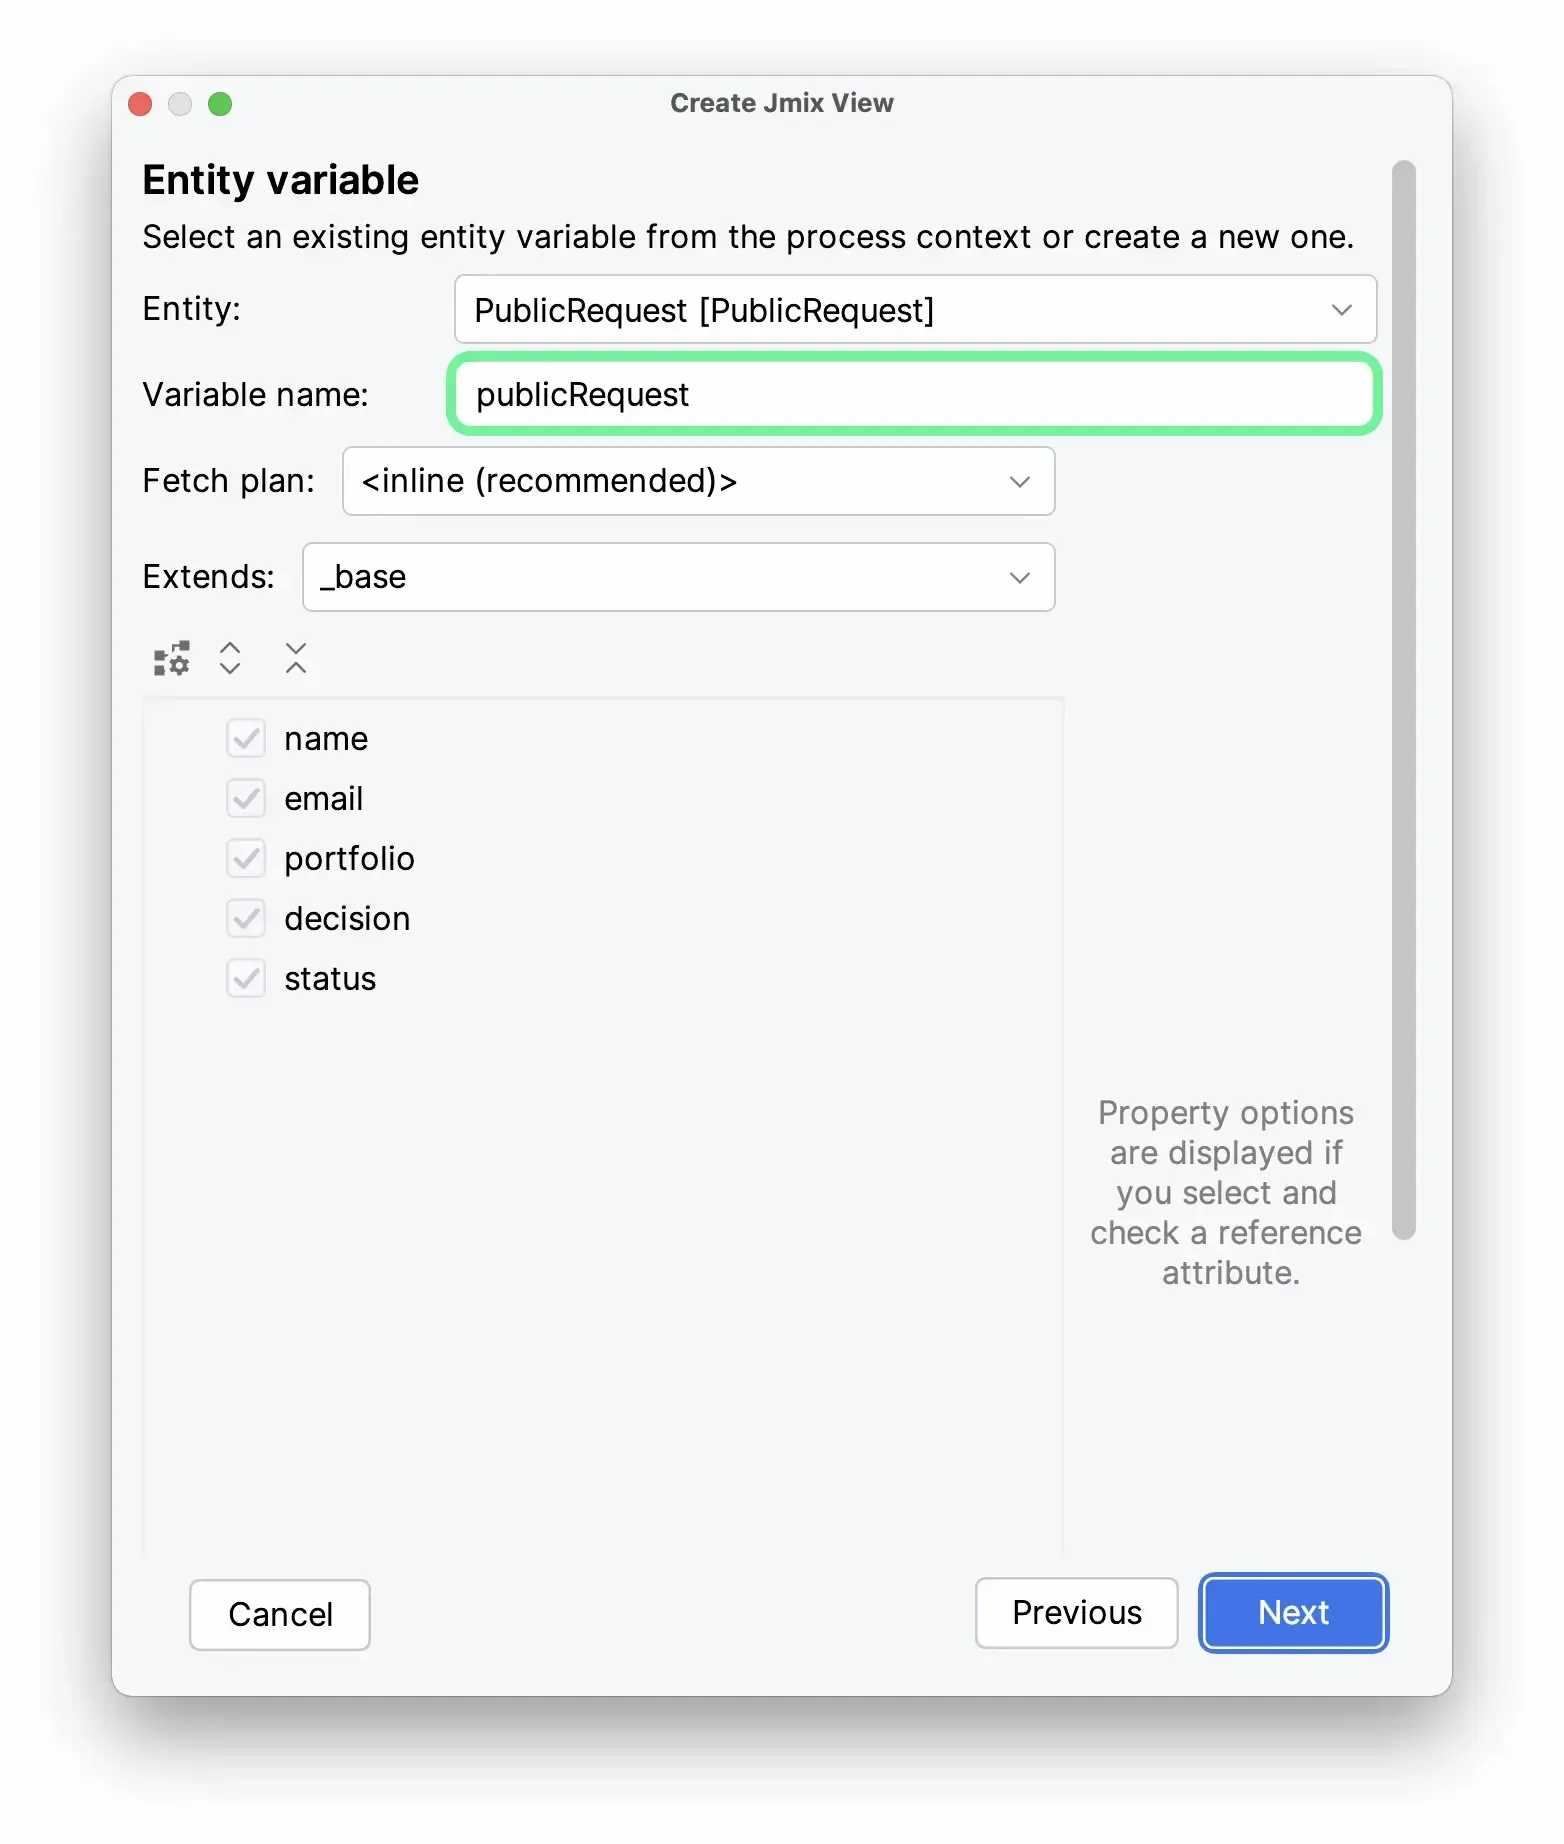This screenshot has height=1844, width=1564.
Task: Open the Fetch plan dropdown
Action: pyautogui.click(x=698, y=481)
